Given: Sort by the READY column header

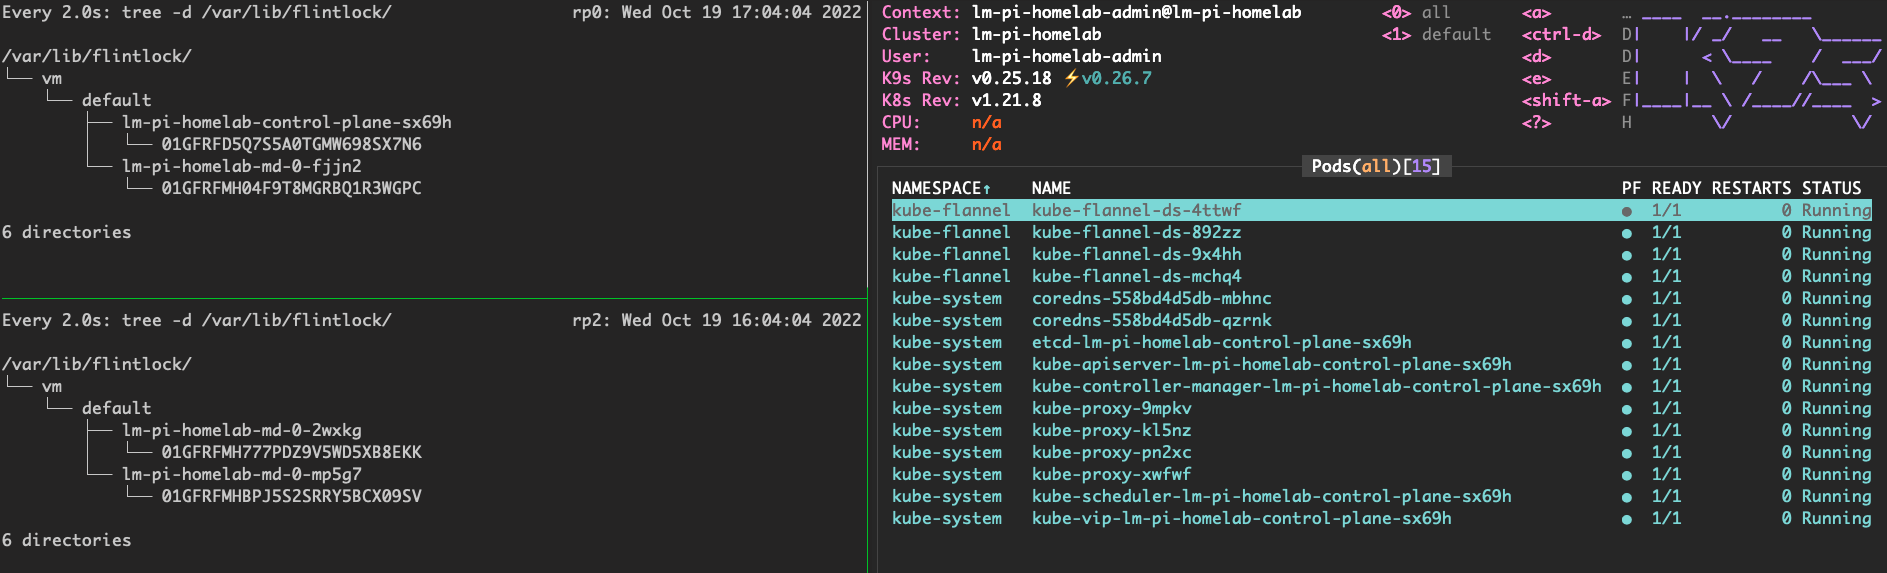Looking at the screenshot, I should point(1676,188).
